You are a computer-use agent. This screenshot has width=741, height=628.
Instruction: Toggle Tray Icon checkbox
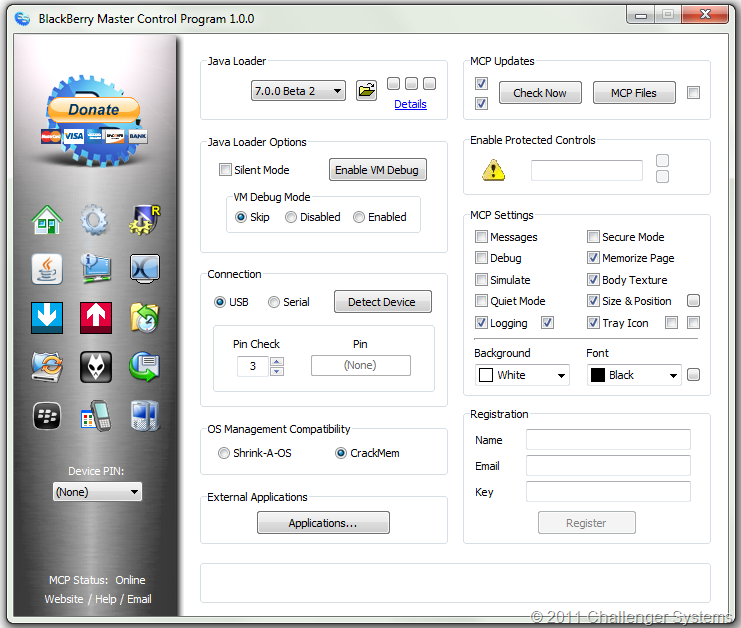coord(593,323)
